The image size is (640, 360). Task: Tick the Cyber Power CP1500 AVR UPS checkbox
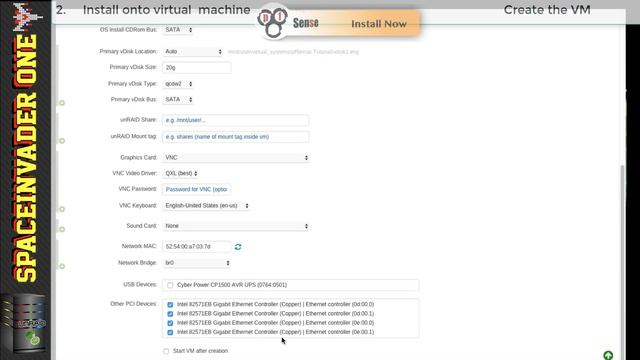point(170,285)
